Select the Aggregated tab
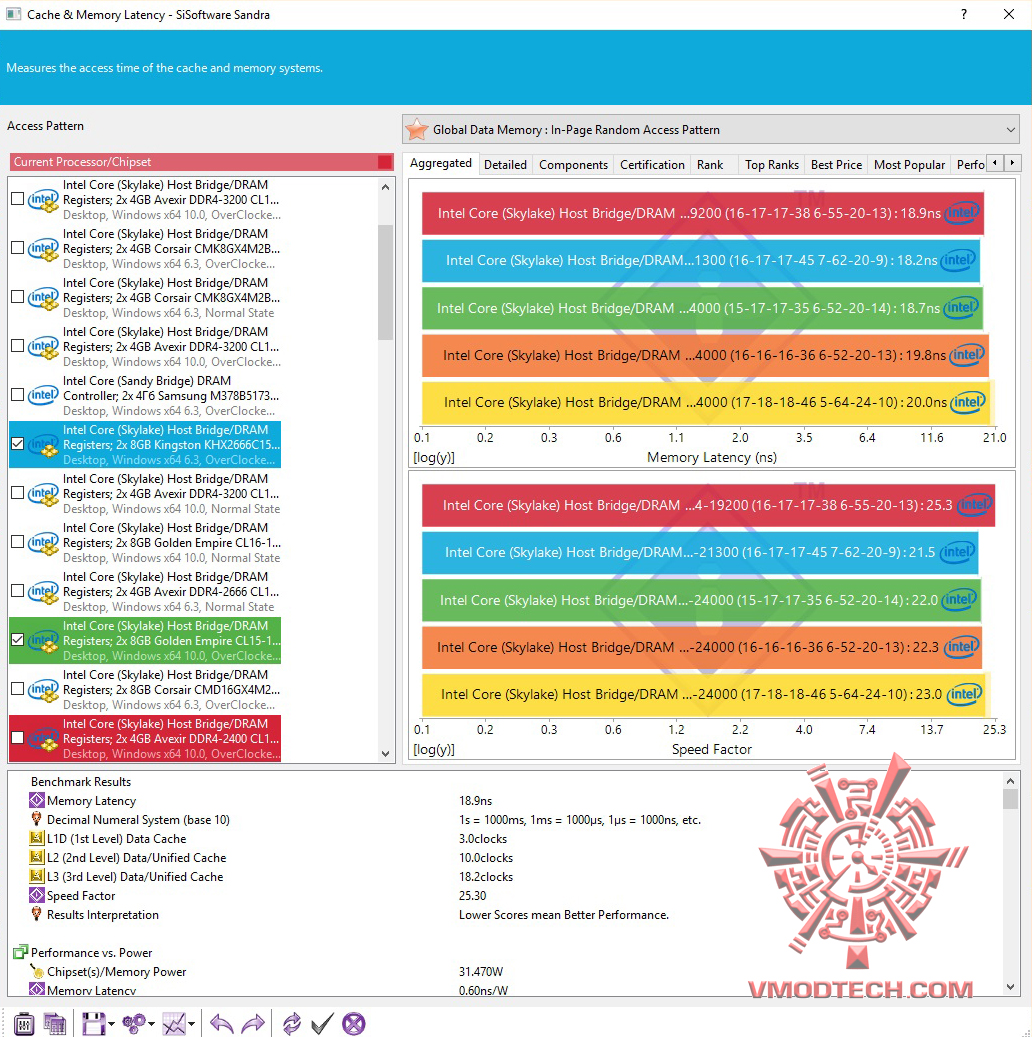 (441, 163)
